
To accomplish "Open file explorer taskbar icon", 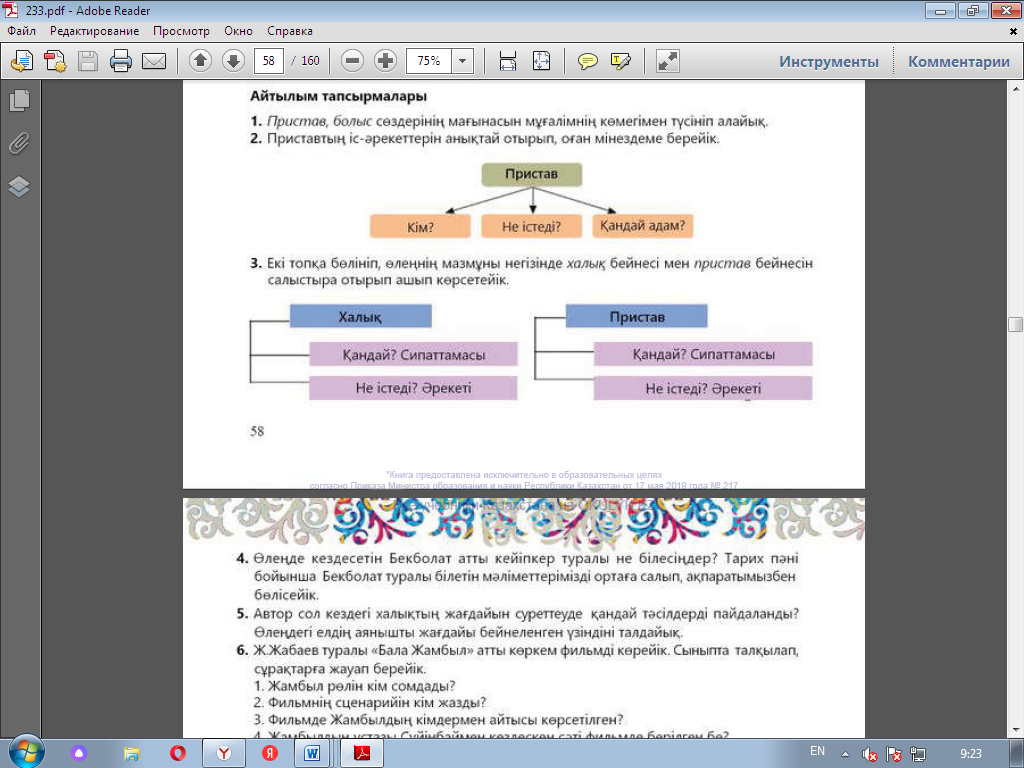I will click(x=131, y=753).
